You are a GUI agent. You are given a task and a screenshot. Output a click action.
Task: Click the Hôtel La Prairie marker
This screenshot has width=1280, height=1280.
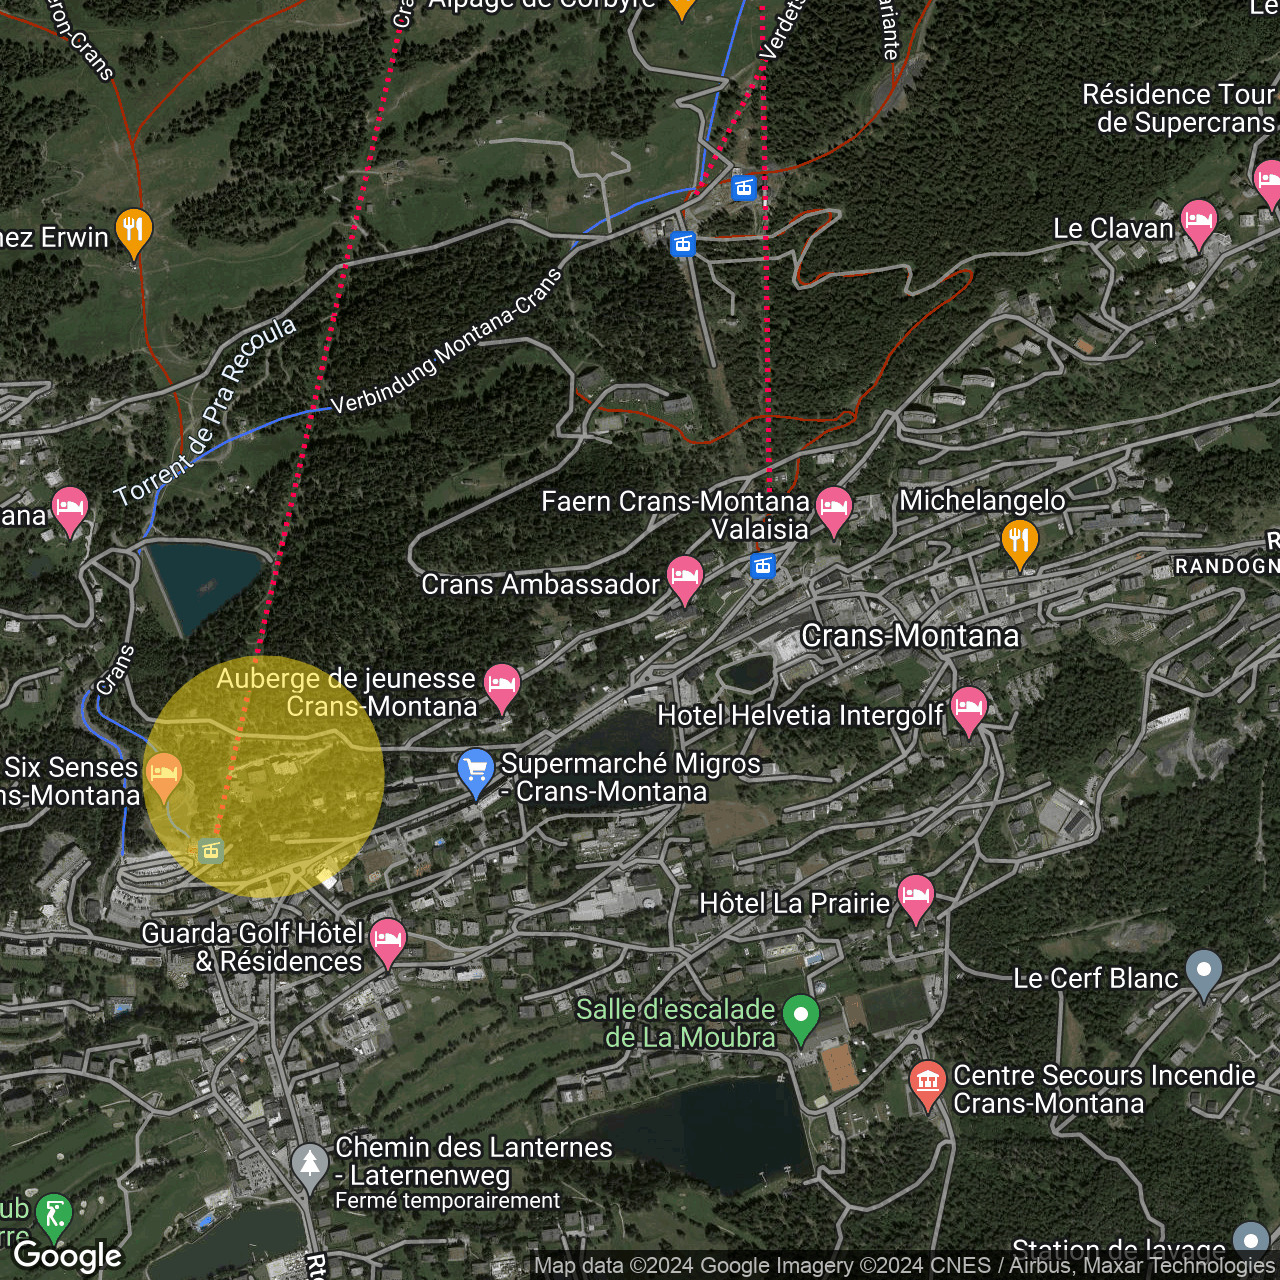coord(916,896)
